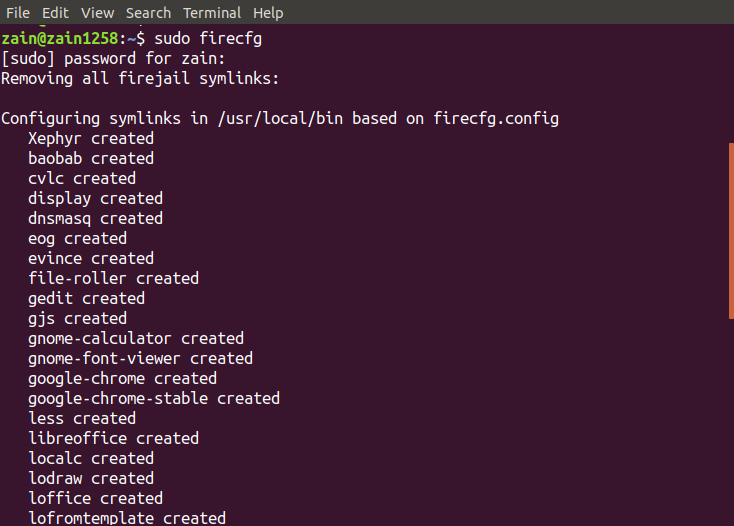The width and height of the screenshot is (734, 526).
Task: Click the 'cvlc created' output line
Action: 82,178
